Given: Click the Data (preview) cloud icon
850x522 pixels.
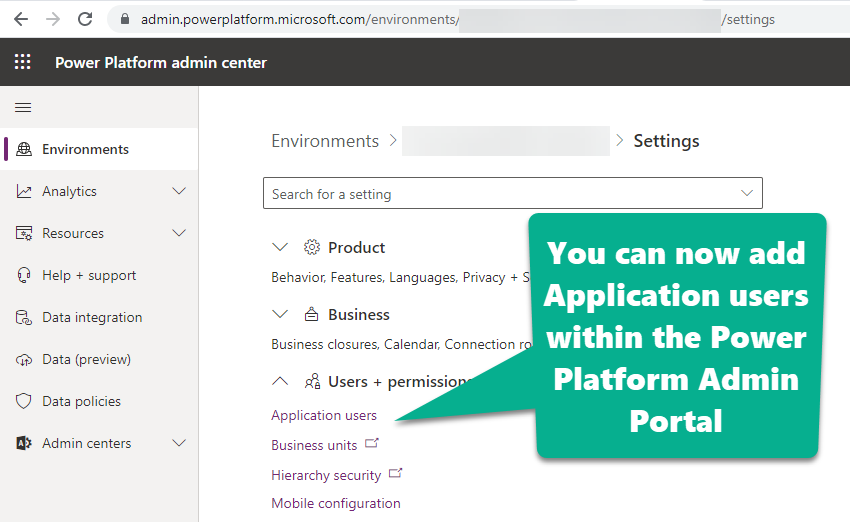Looking at the screenshot, I should click(24, 359).
